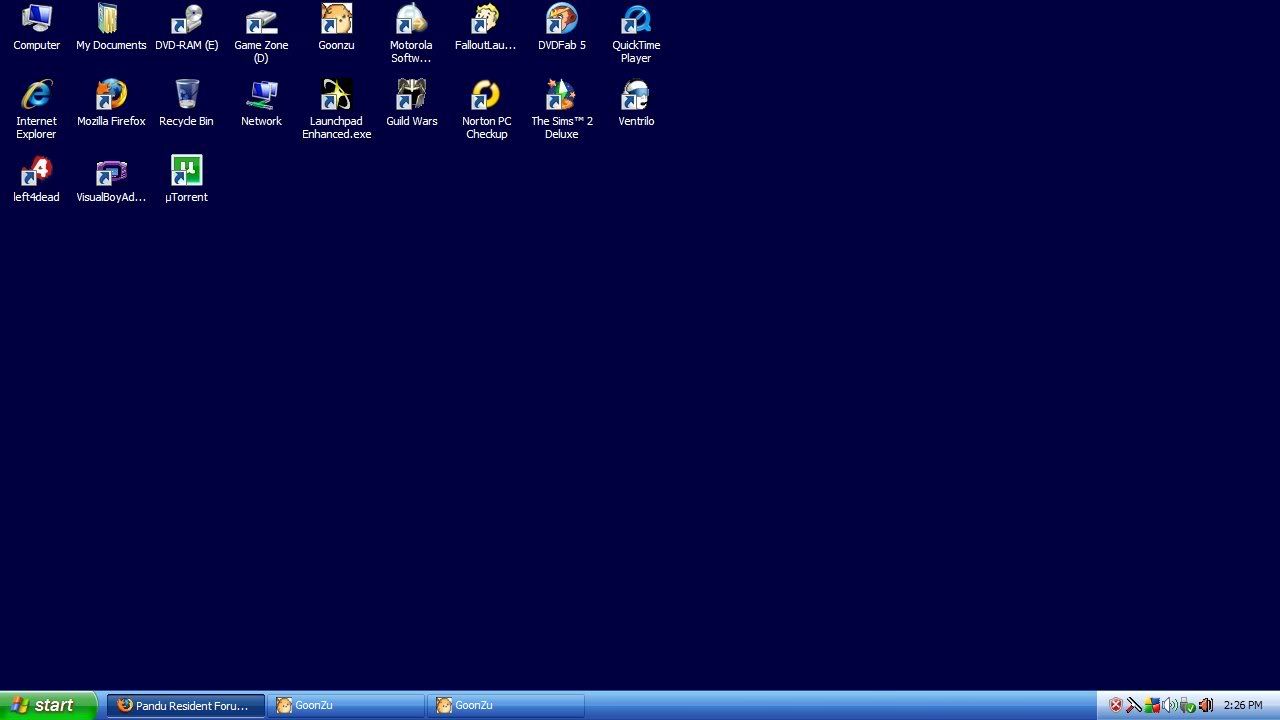Select the Internet Explorer desktop icon
Image resolution: width=1280 pixels, height=720 pixels.
click(x=37, y=110)
